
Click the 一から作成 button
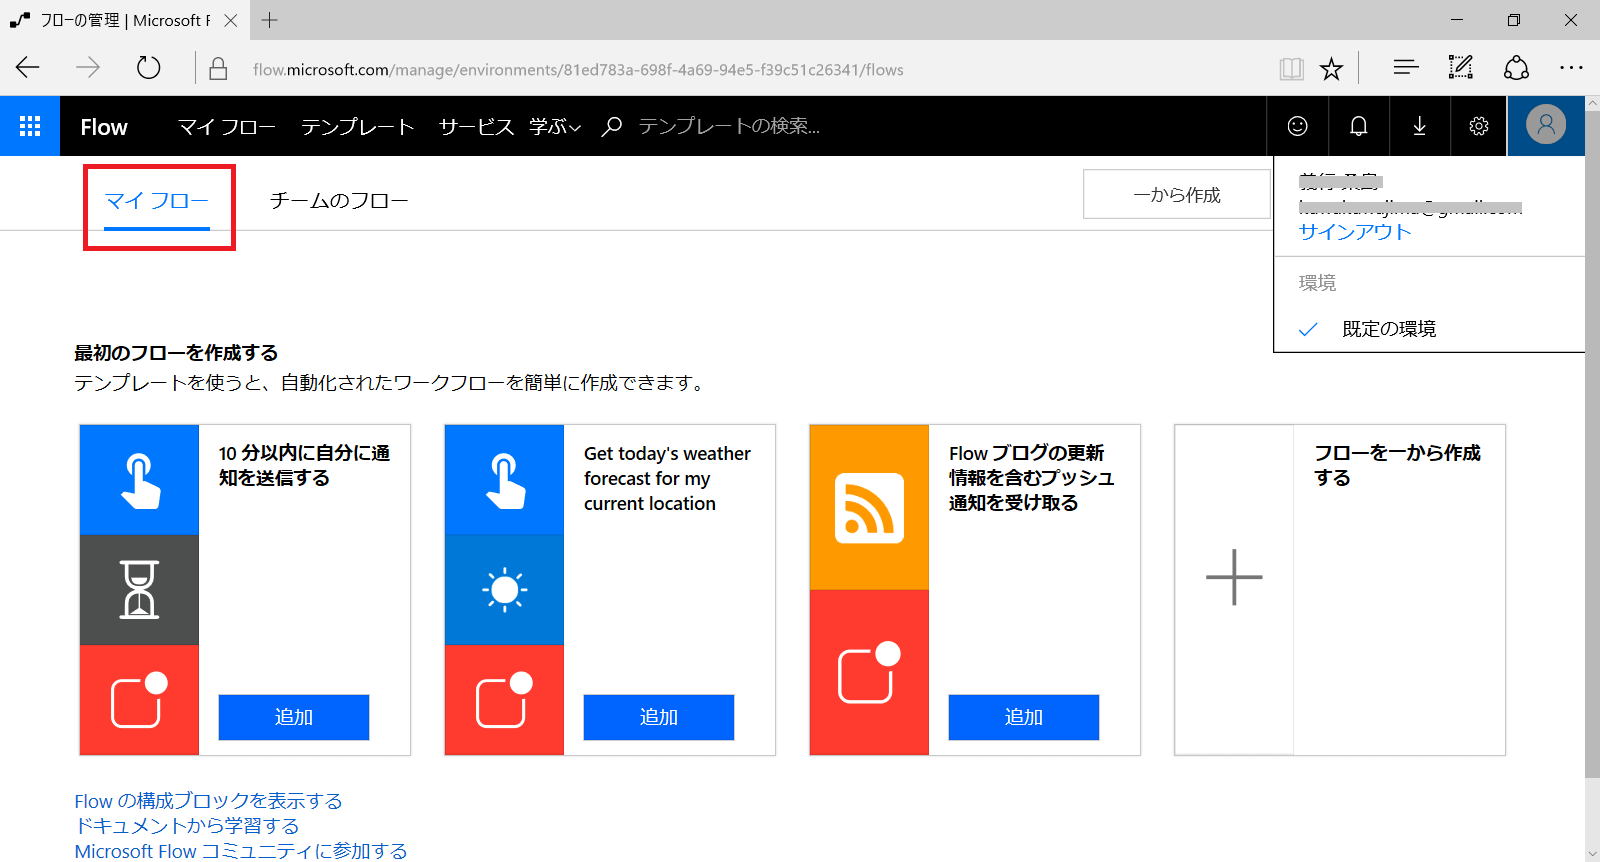point(1177,195)
